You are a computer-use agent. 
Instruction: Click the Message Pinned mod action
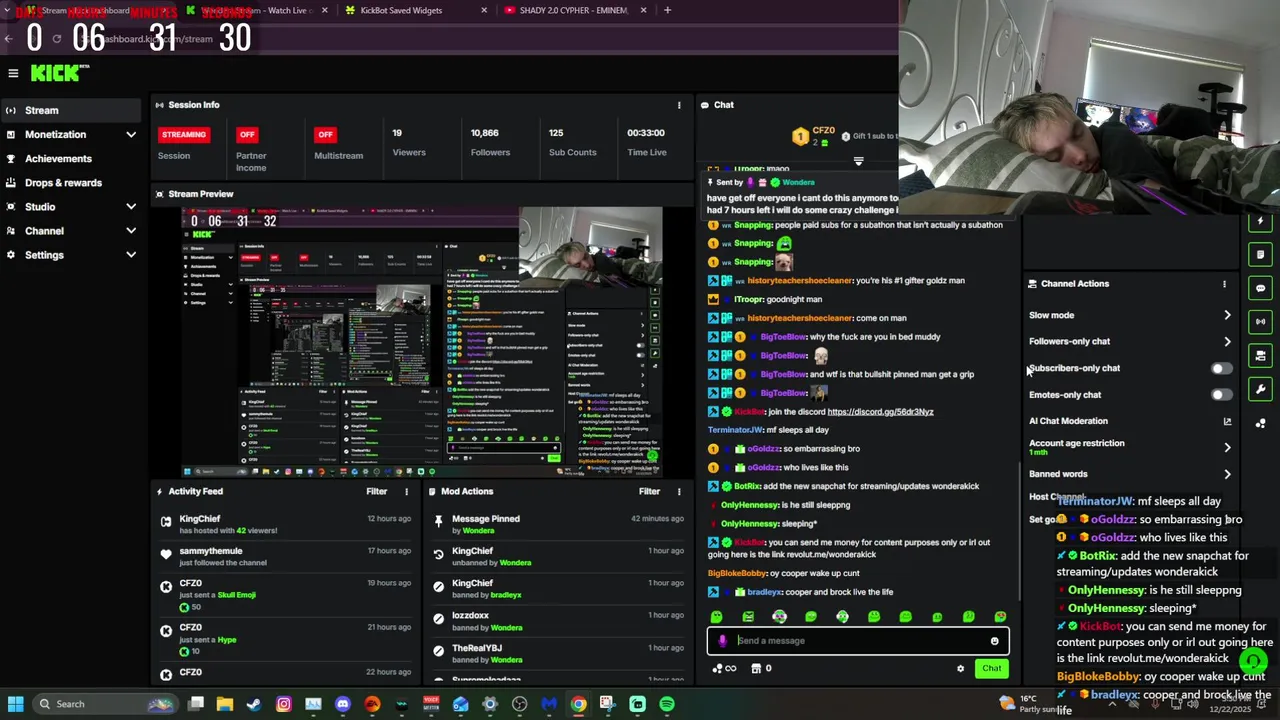[x=558, y=525]
